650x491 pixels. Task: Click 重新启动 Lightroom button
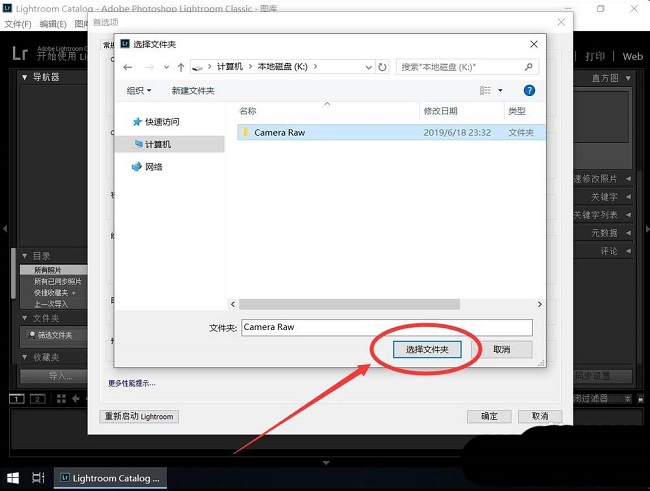(139, 416)
